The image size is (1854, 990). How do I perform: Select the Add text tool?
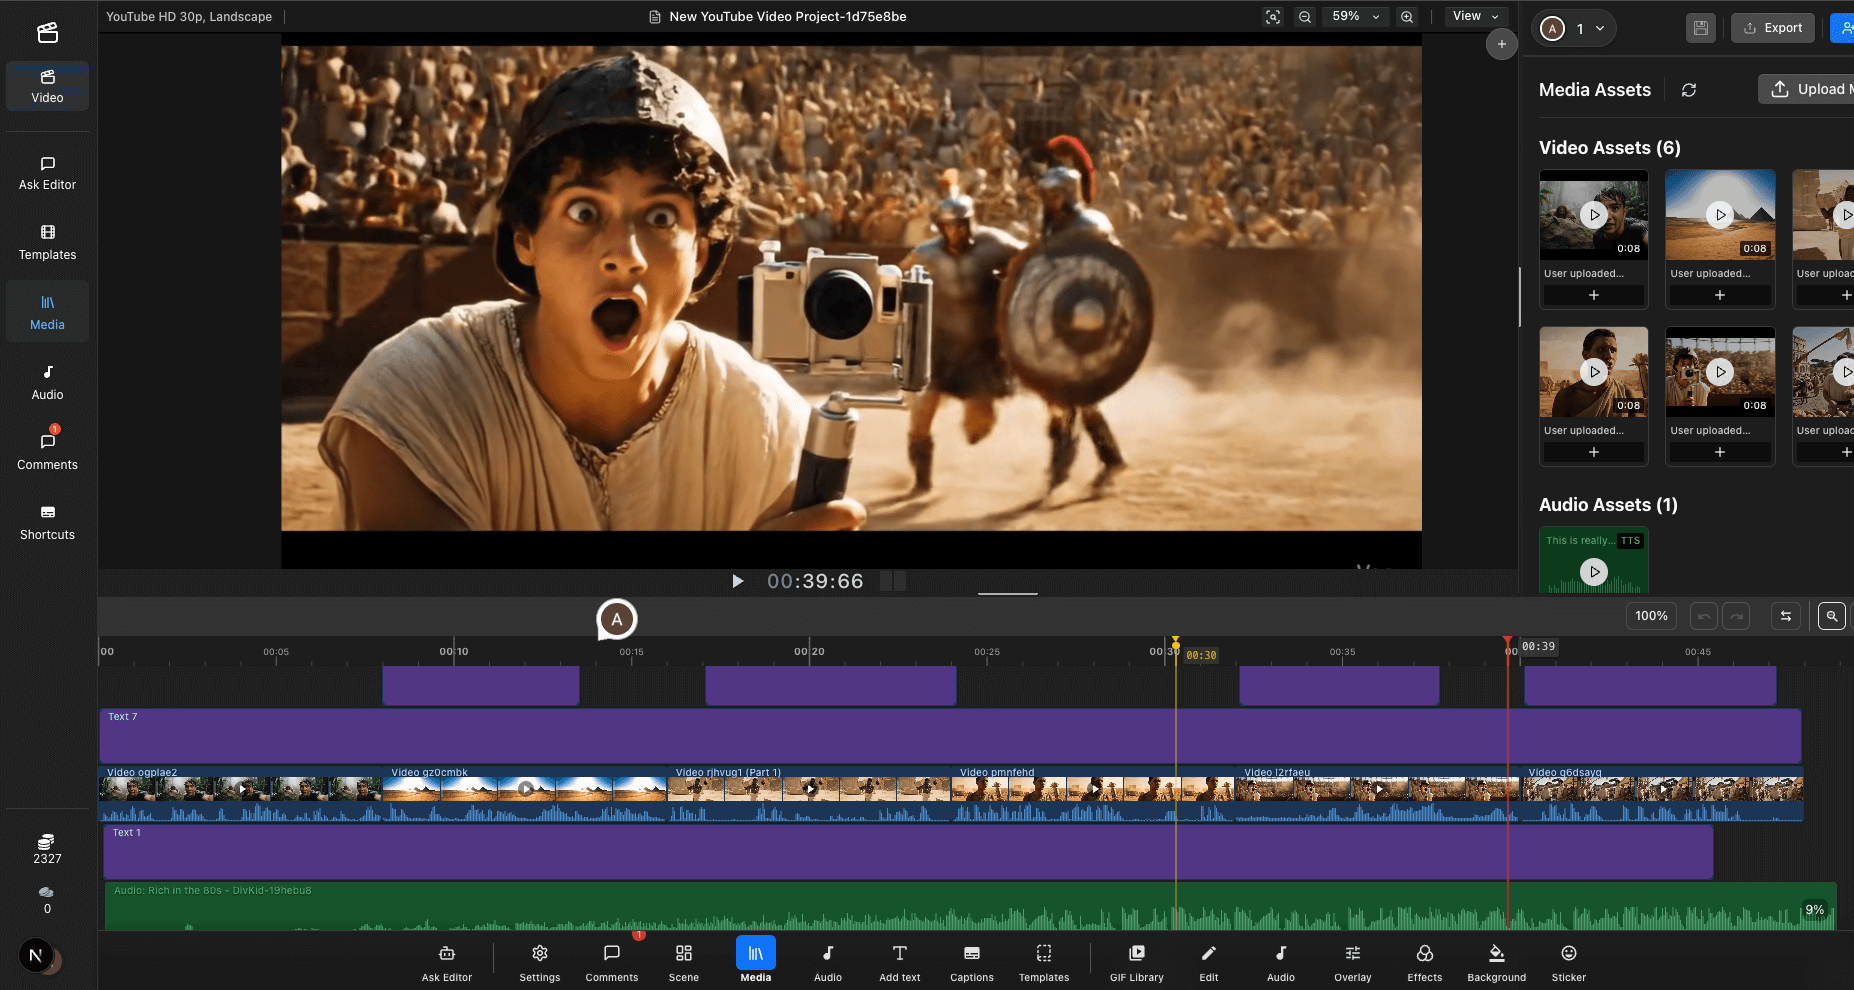[x=899, y=961]
